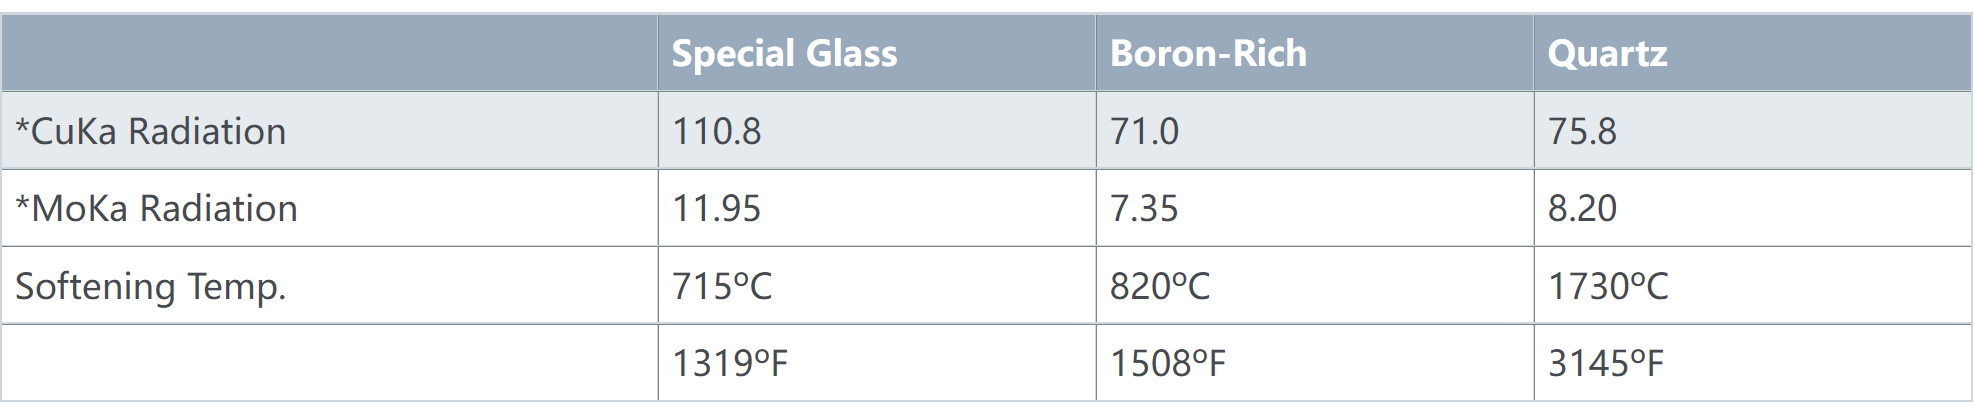This screenshot has width=1974, height=406.
Task: Select the 3145°F value cell
Action: (1753, 363)
